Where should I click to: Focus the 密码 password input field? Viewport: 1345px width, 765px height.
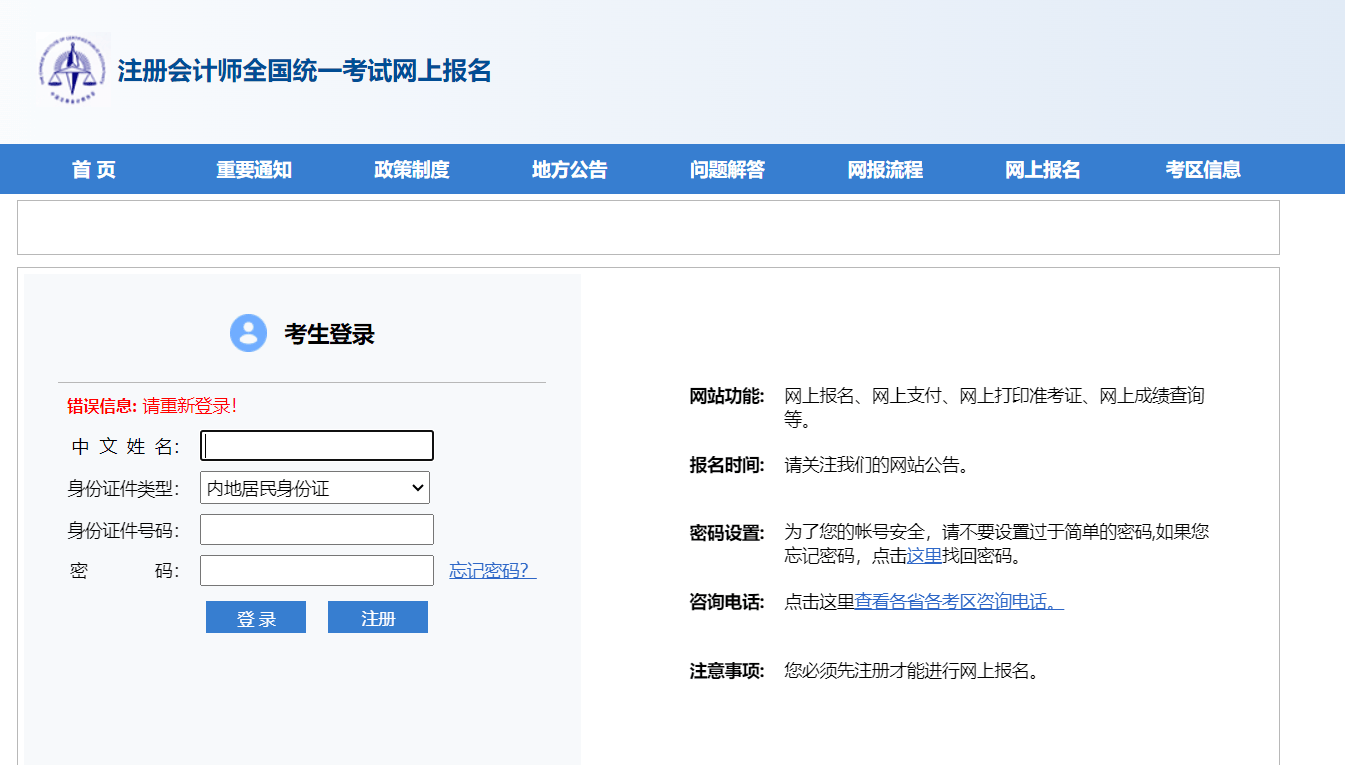coord(316,569)
